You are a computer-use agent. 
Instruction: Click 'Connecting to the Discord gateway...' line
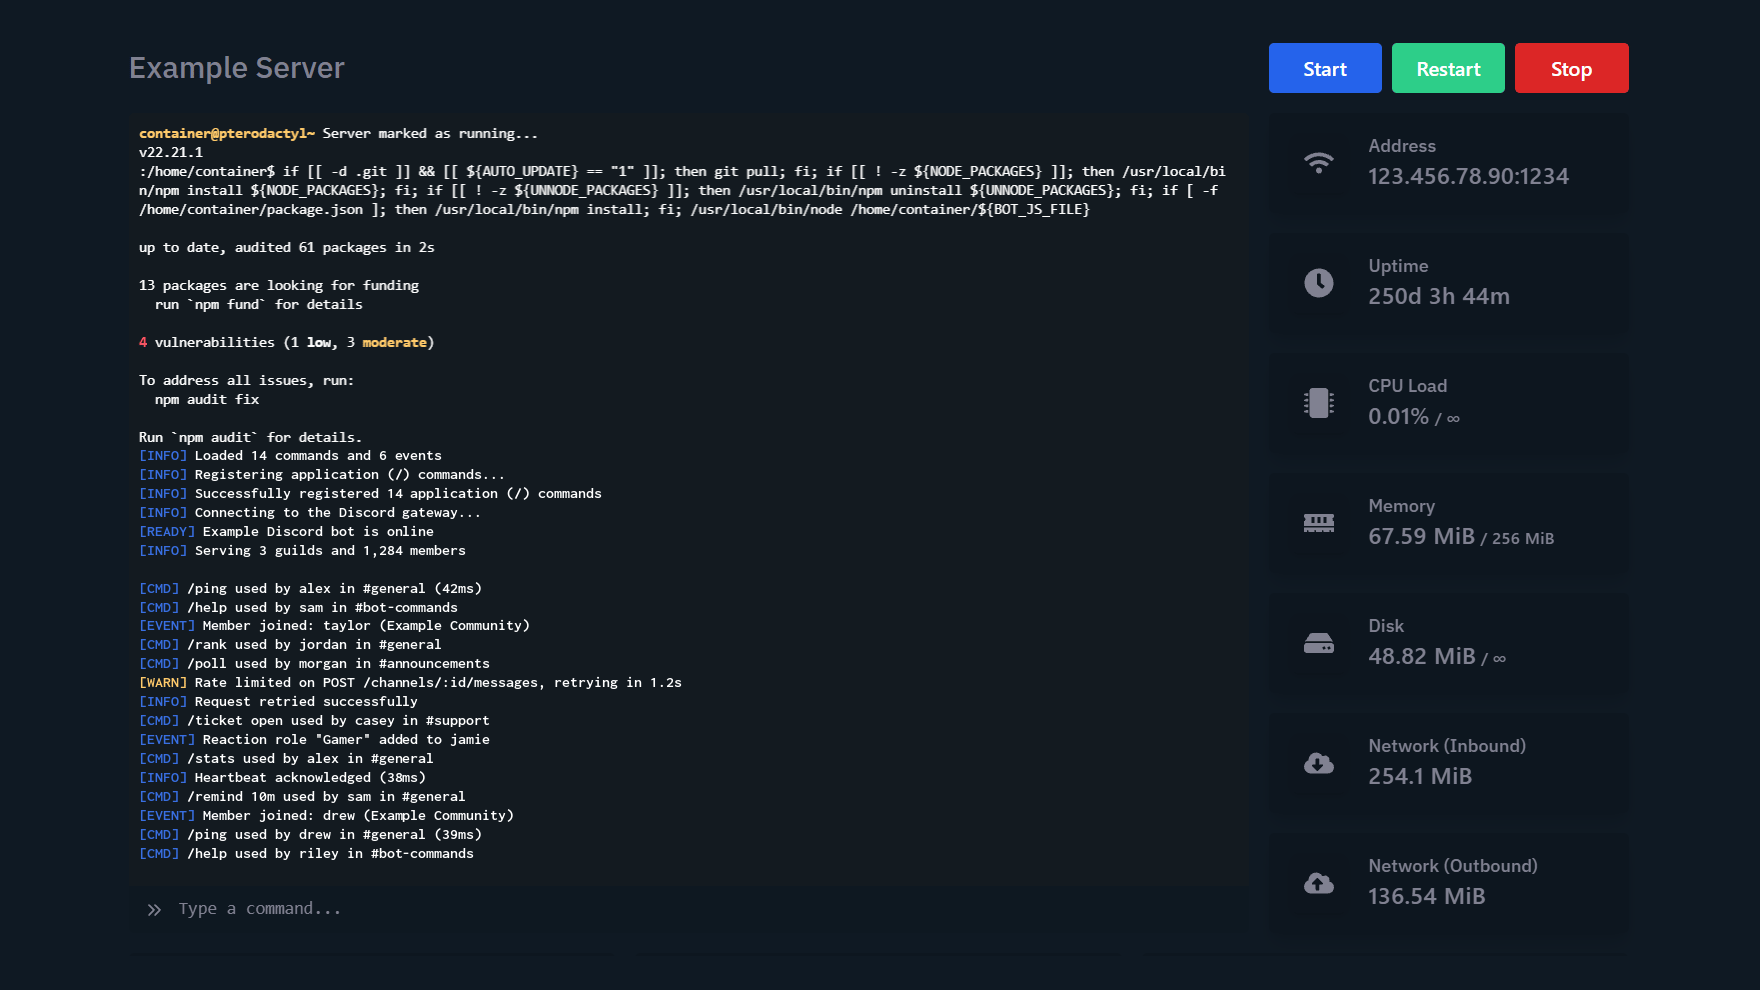[x=310, y=512]
